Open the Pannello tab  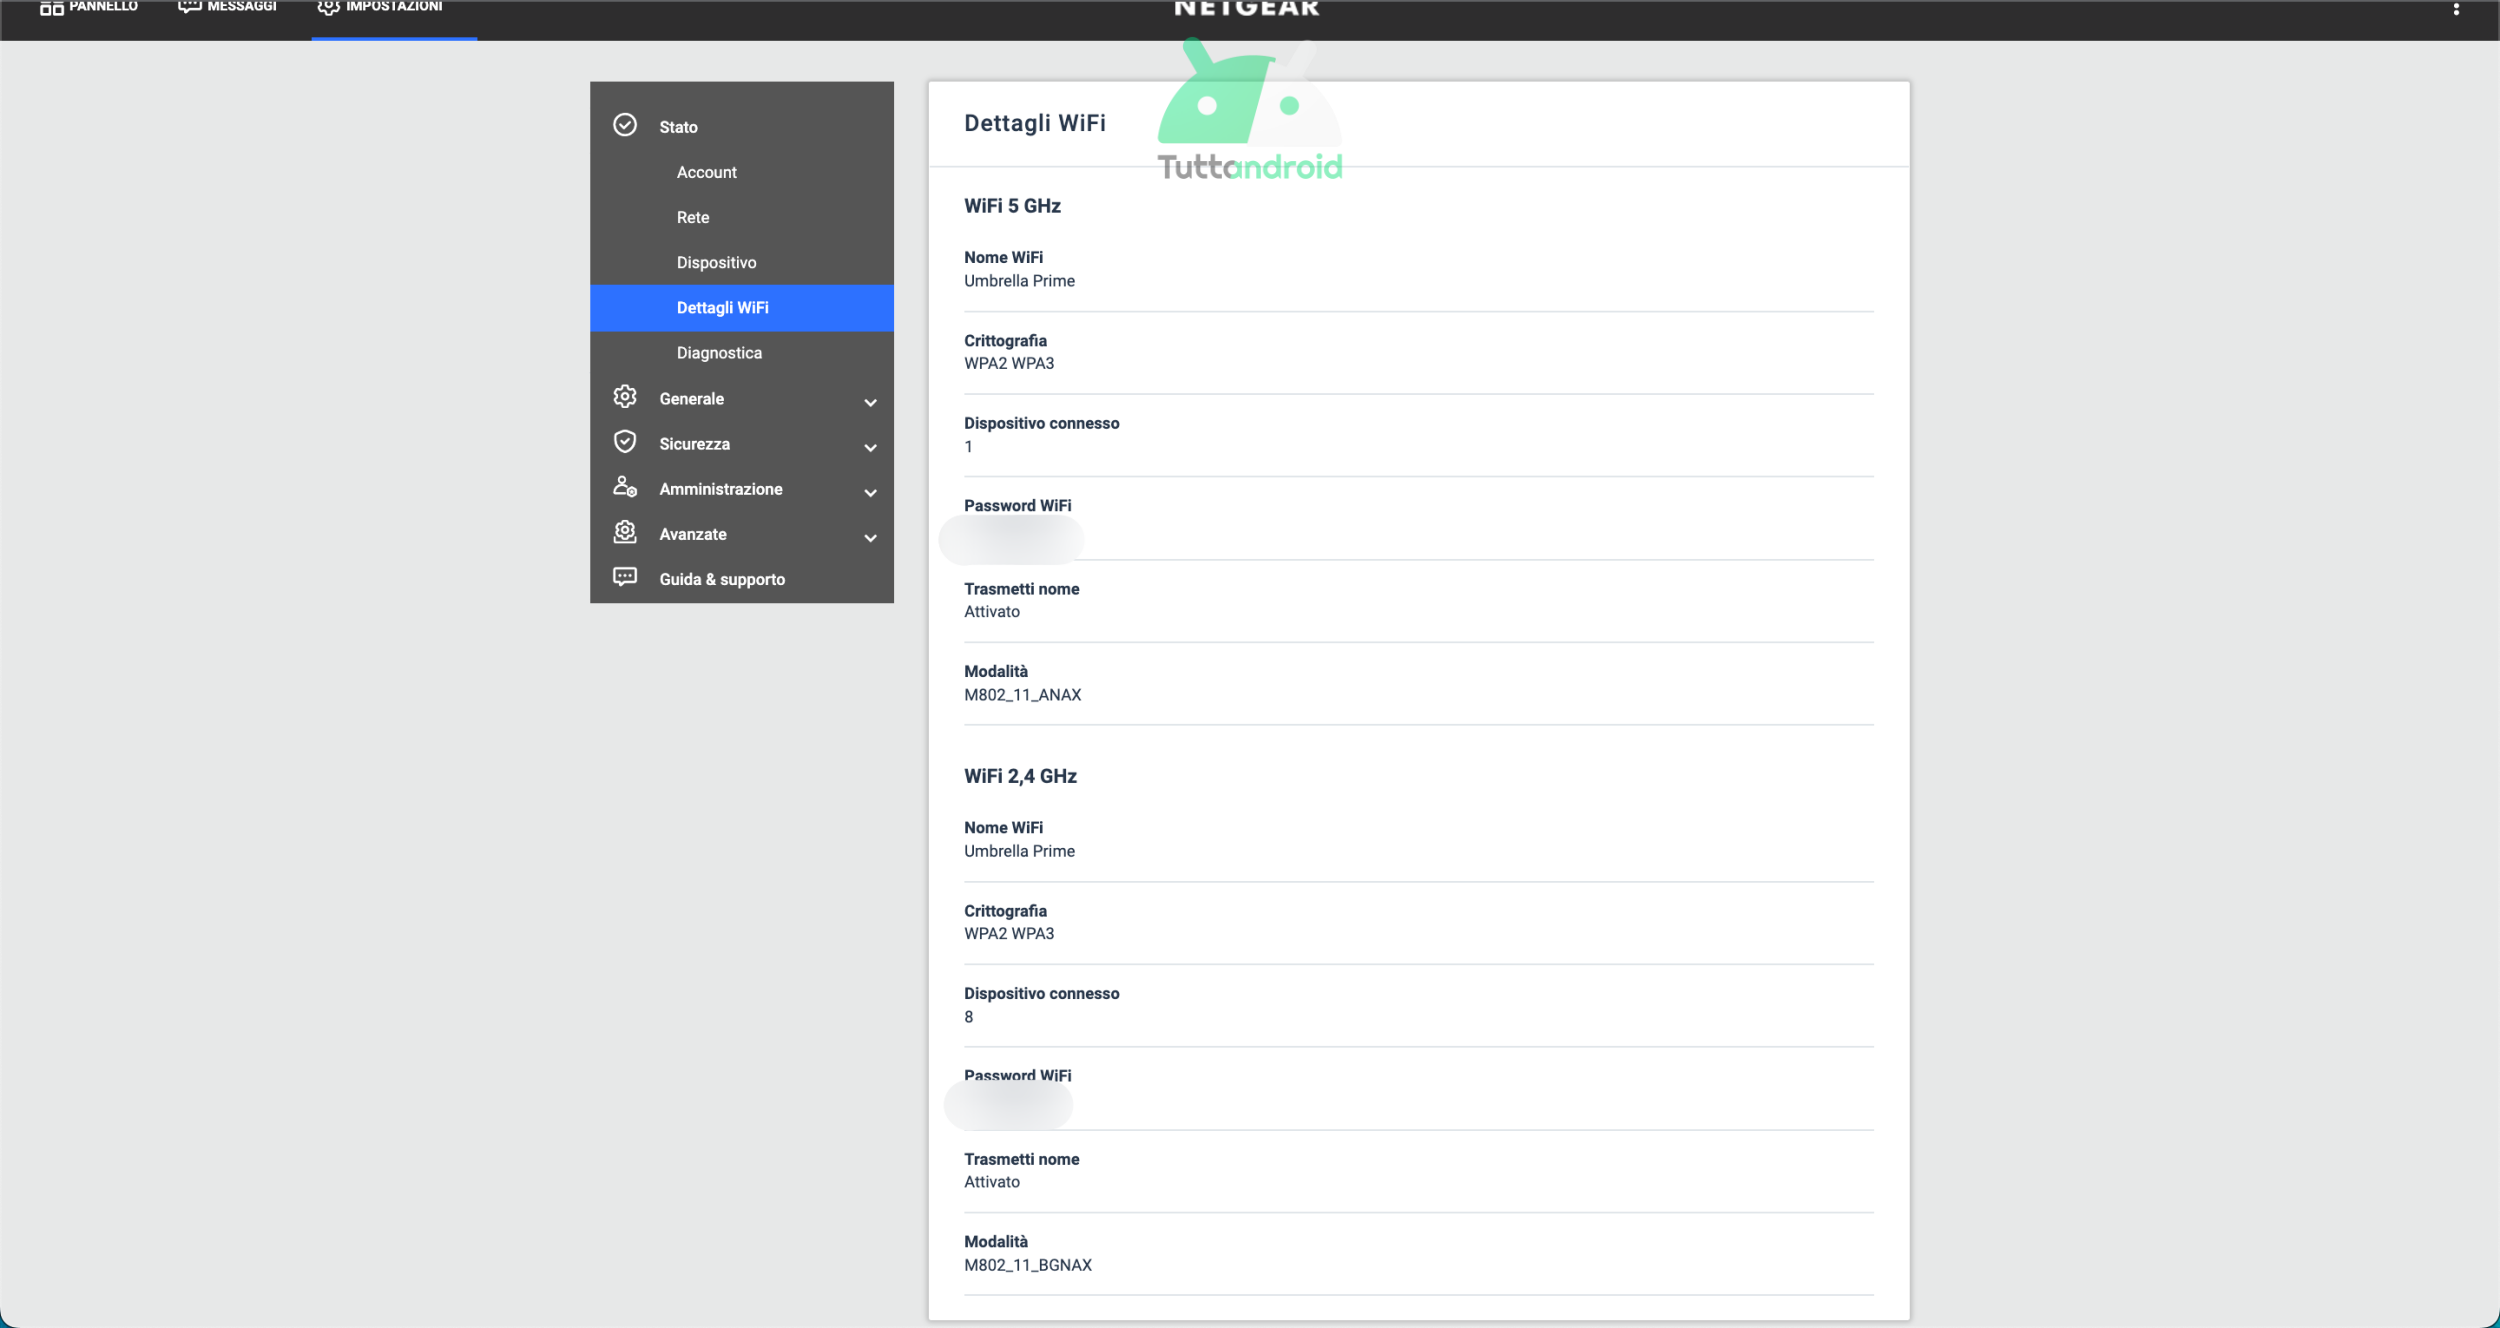pos(89,8)
